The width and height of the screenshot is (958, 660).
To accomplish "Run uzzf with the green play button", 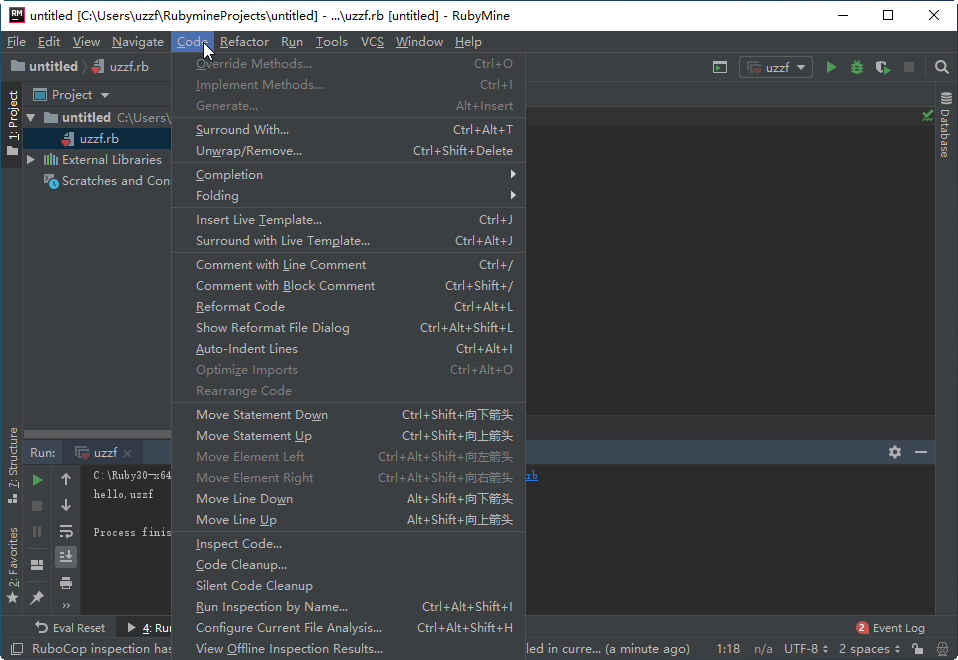I will click(x=831, y=67).
